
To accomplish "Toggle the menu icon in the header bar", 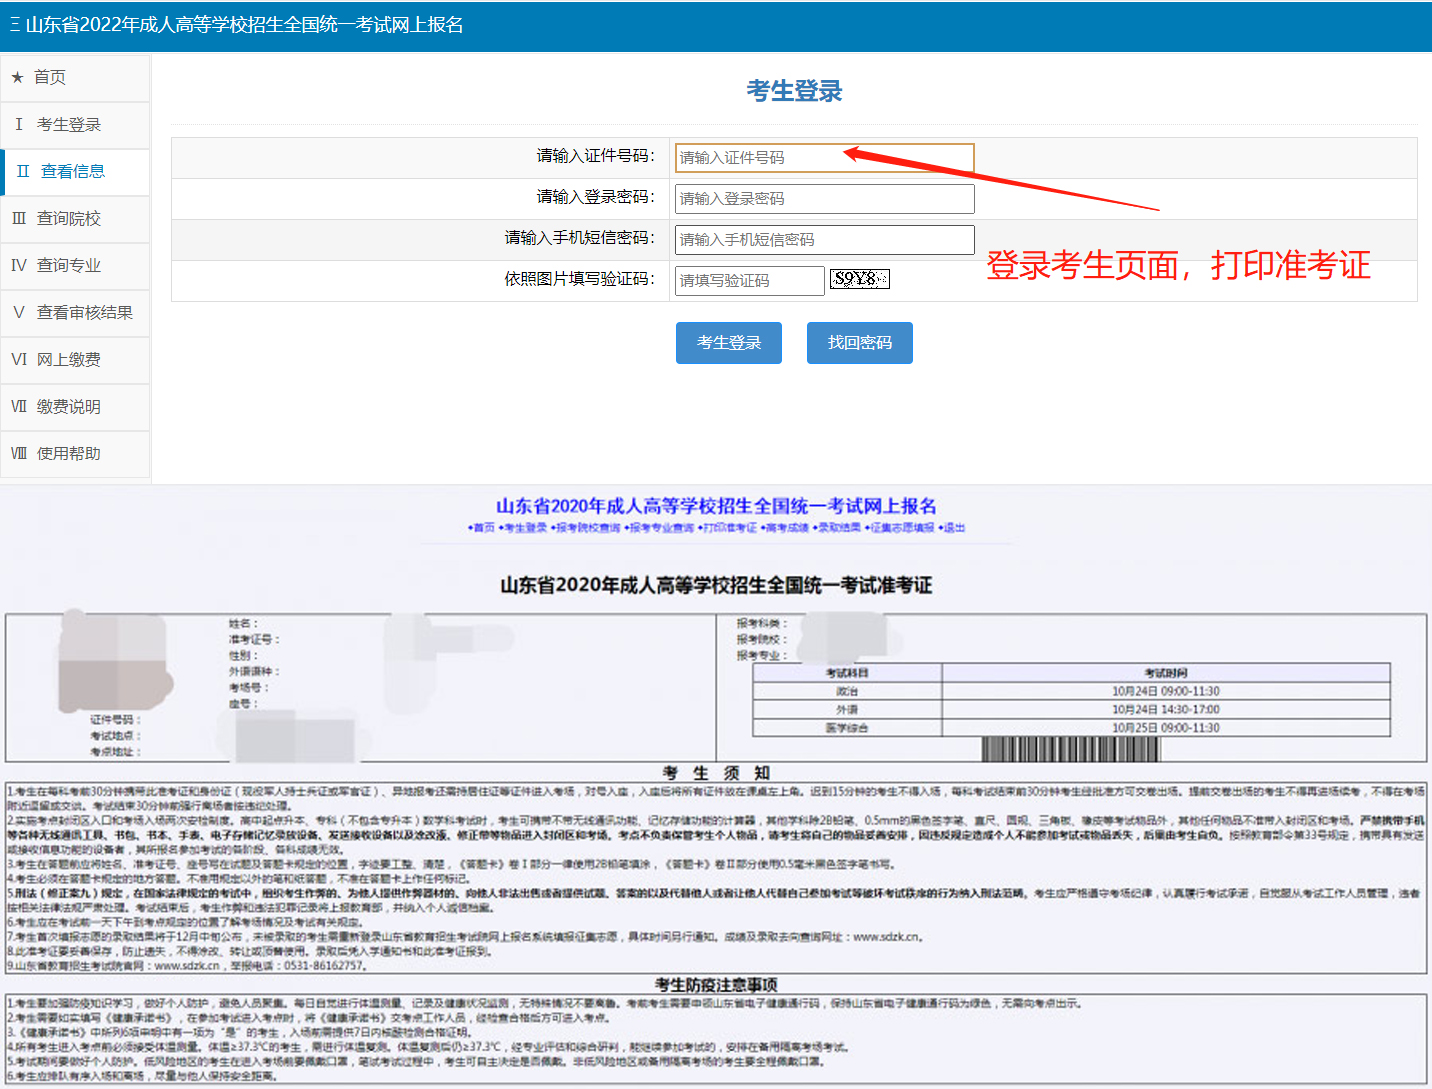I will (x=15, y=25).
